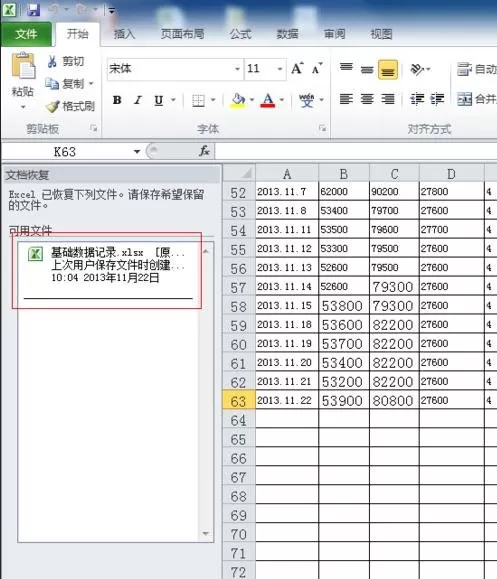497x579 pixels.
Task: Center text horizontally
Action: [367, 99]
